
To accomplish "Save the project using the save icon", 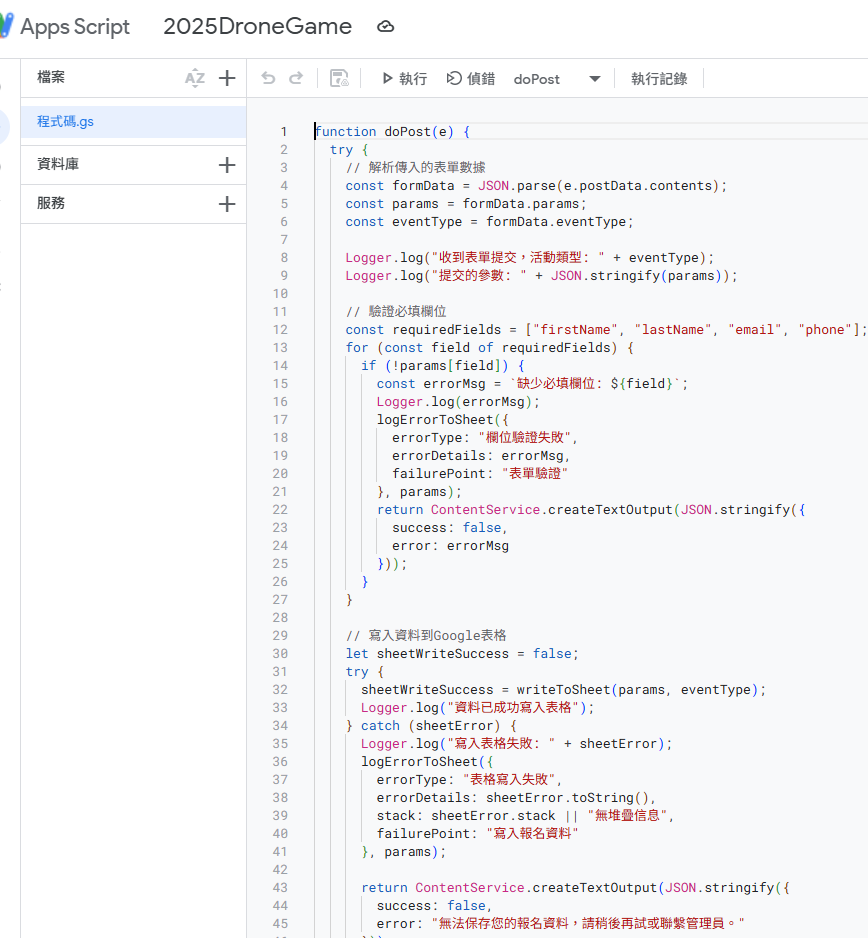I will click(x=340, y=78).
